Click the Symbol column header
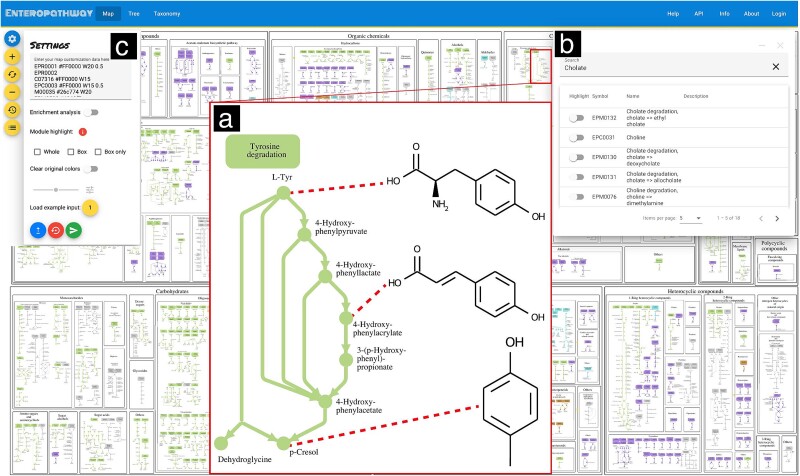 pos(600,96)
